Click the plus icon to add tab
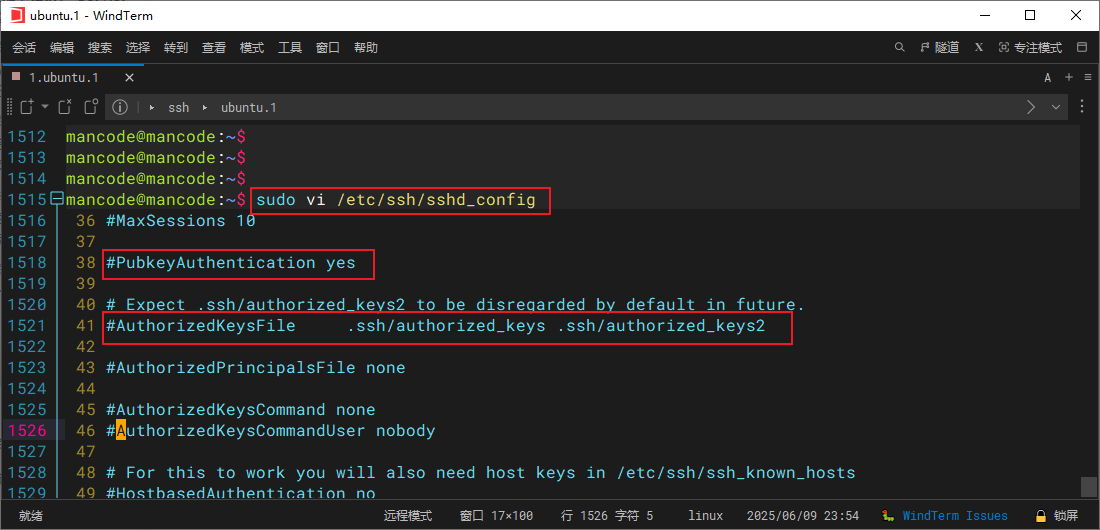 [1068, 77]
